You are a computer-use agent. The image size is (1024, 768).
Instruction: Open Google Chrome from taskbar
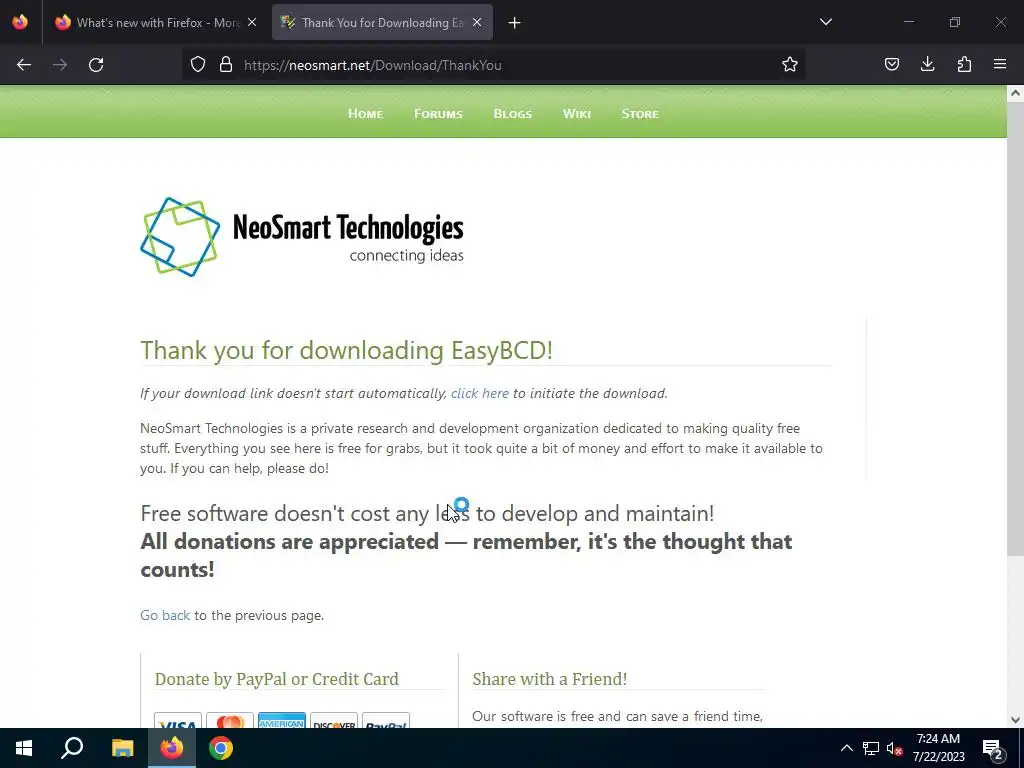(221, 748)
